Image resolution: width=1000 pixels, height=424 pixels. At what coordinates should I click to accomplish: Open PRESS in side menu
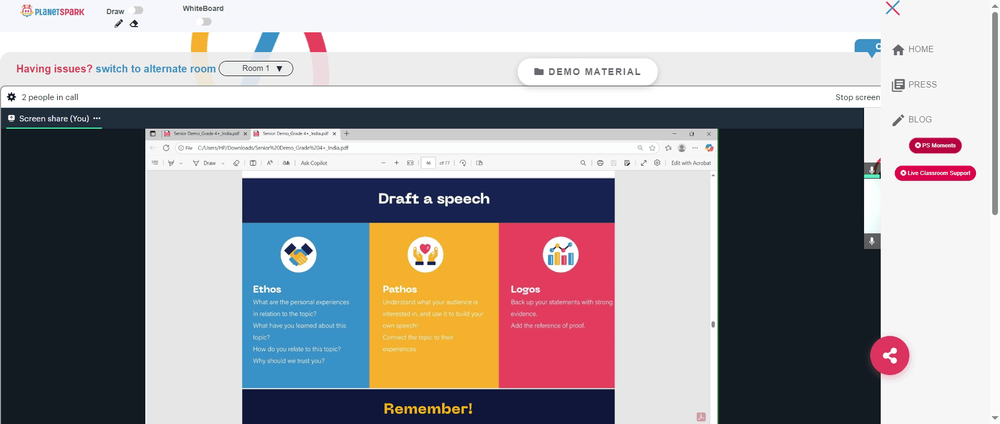tap(914, 84)
